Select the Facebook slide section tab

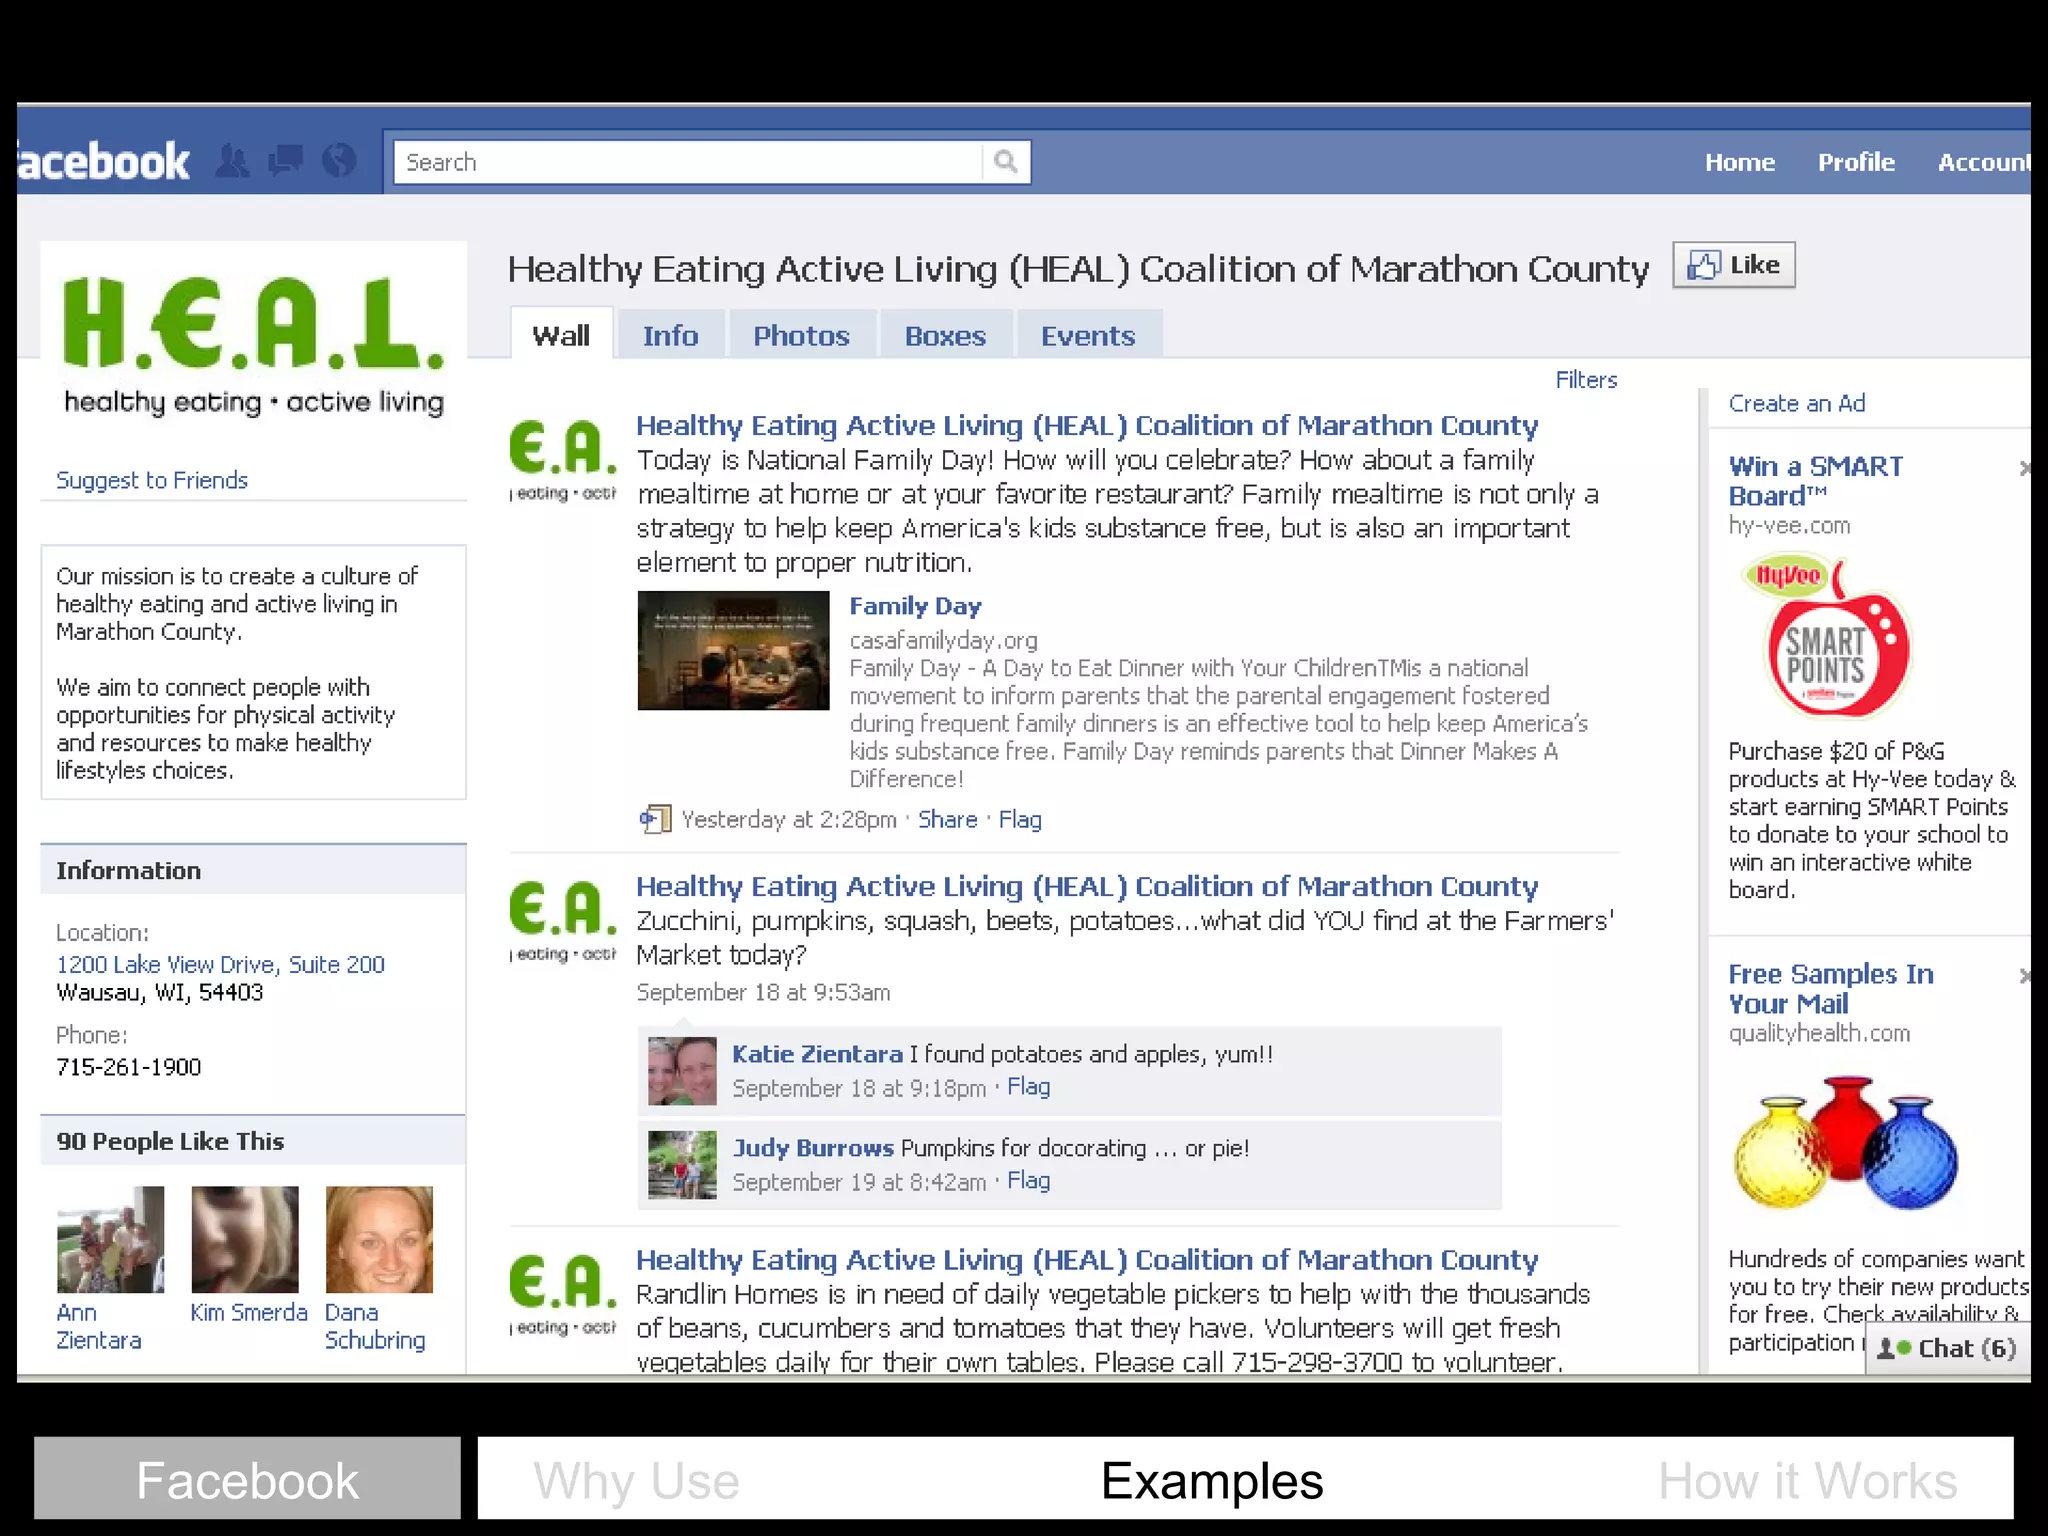click(x=247, y=1479)
